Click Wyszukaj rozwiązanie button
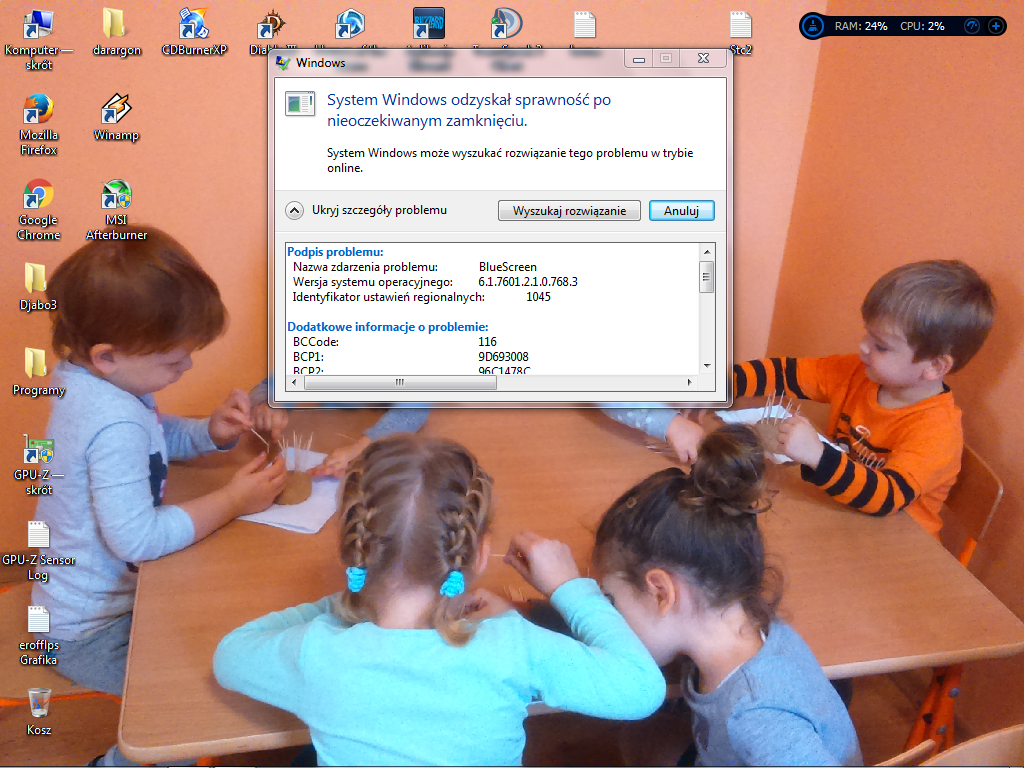This screenshot has width=1024, height=768. [569, 210]
